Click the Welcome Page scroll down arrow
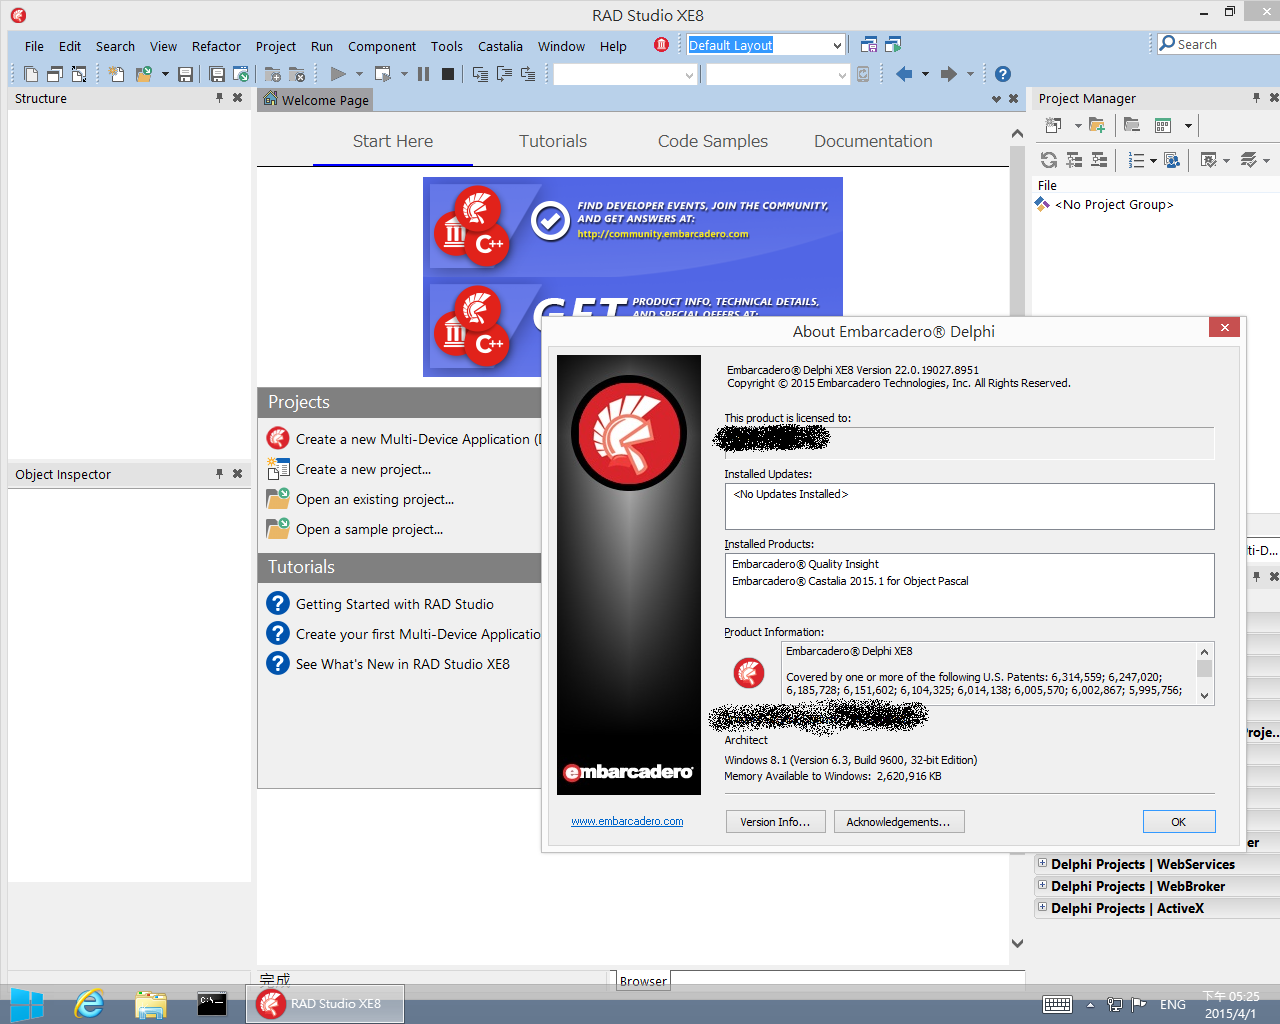Image resolution: width=1280 pixels, height=1024 pixels. [1017, 943]
